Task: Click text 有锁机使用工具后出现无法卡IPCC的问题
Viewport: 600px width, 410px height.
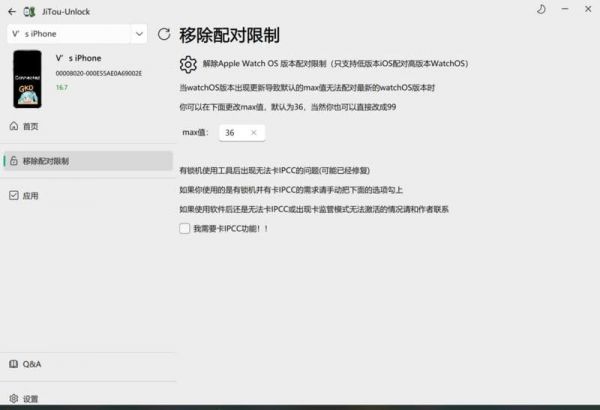Action: pyautogui.click(x=274, y=170)
